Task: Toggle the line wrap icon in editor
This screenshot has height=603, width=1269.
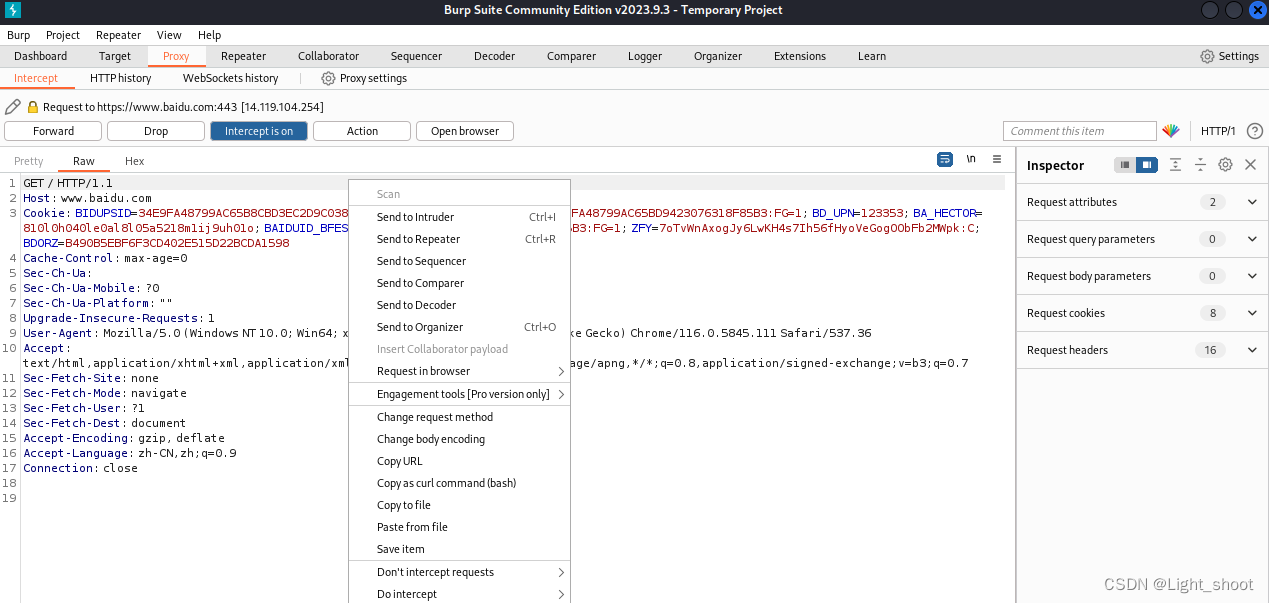Action: click(944, 160)
